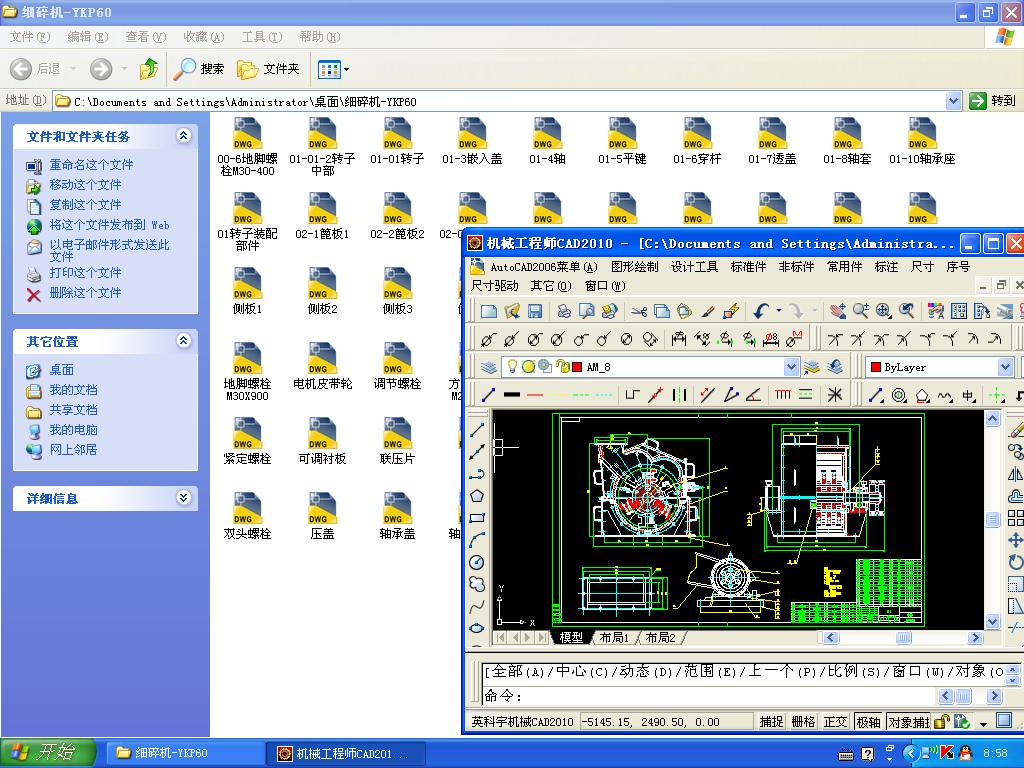Viewport: 1024px width, 768px height.
Task: Select the Zoom Window tool icon
Action: (x=881, y=312)
